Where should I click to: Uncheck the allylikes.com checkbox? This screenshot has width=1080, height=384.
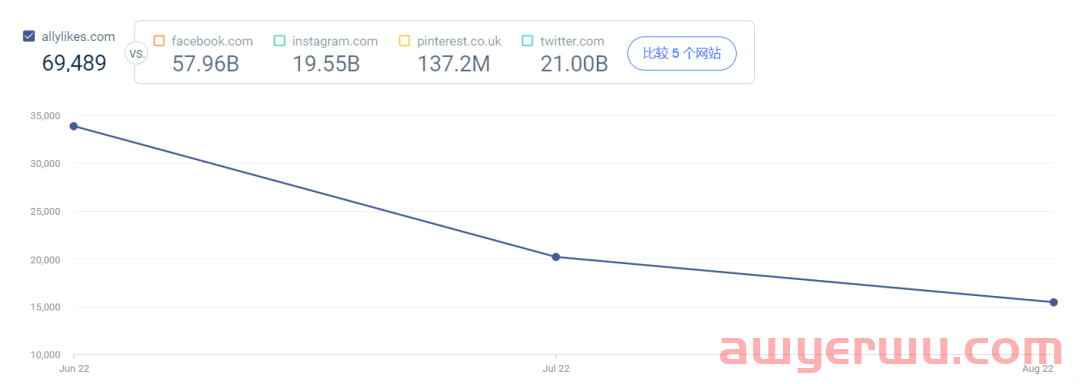[x=29, y=36]
